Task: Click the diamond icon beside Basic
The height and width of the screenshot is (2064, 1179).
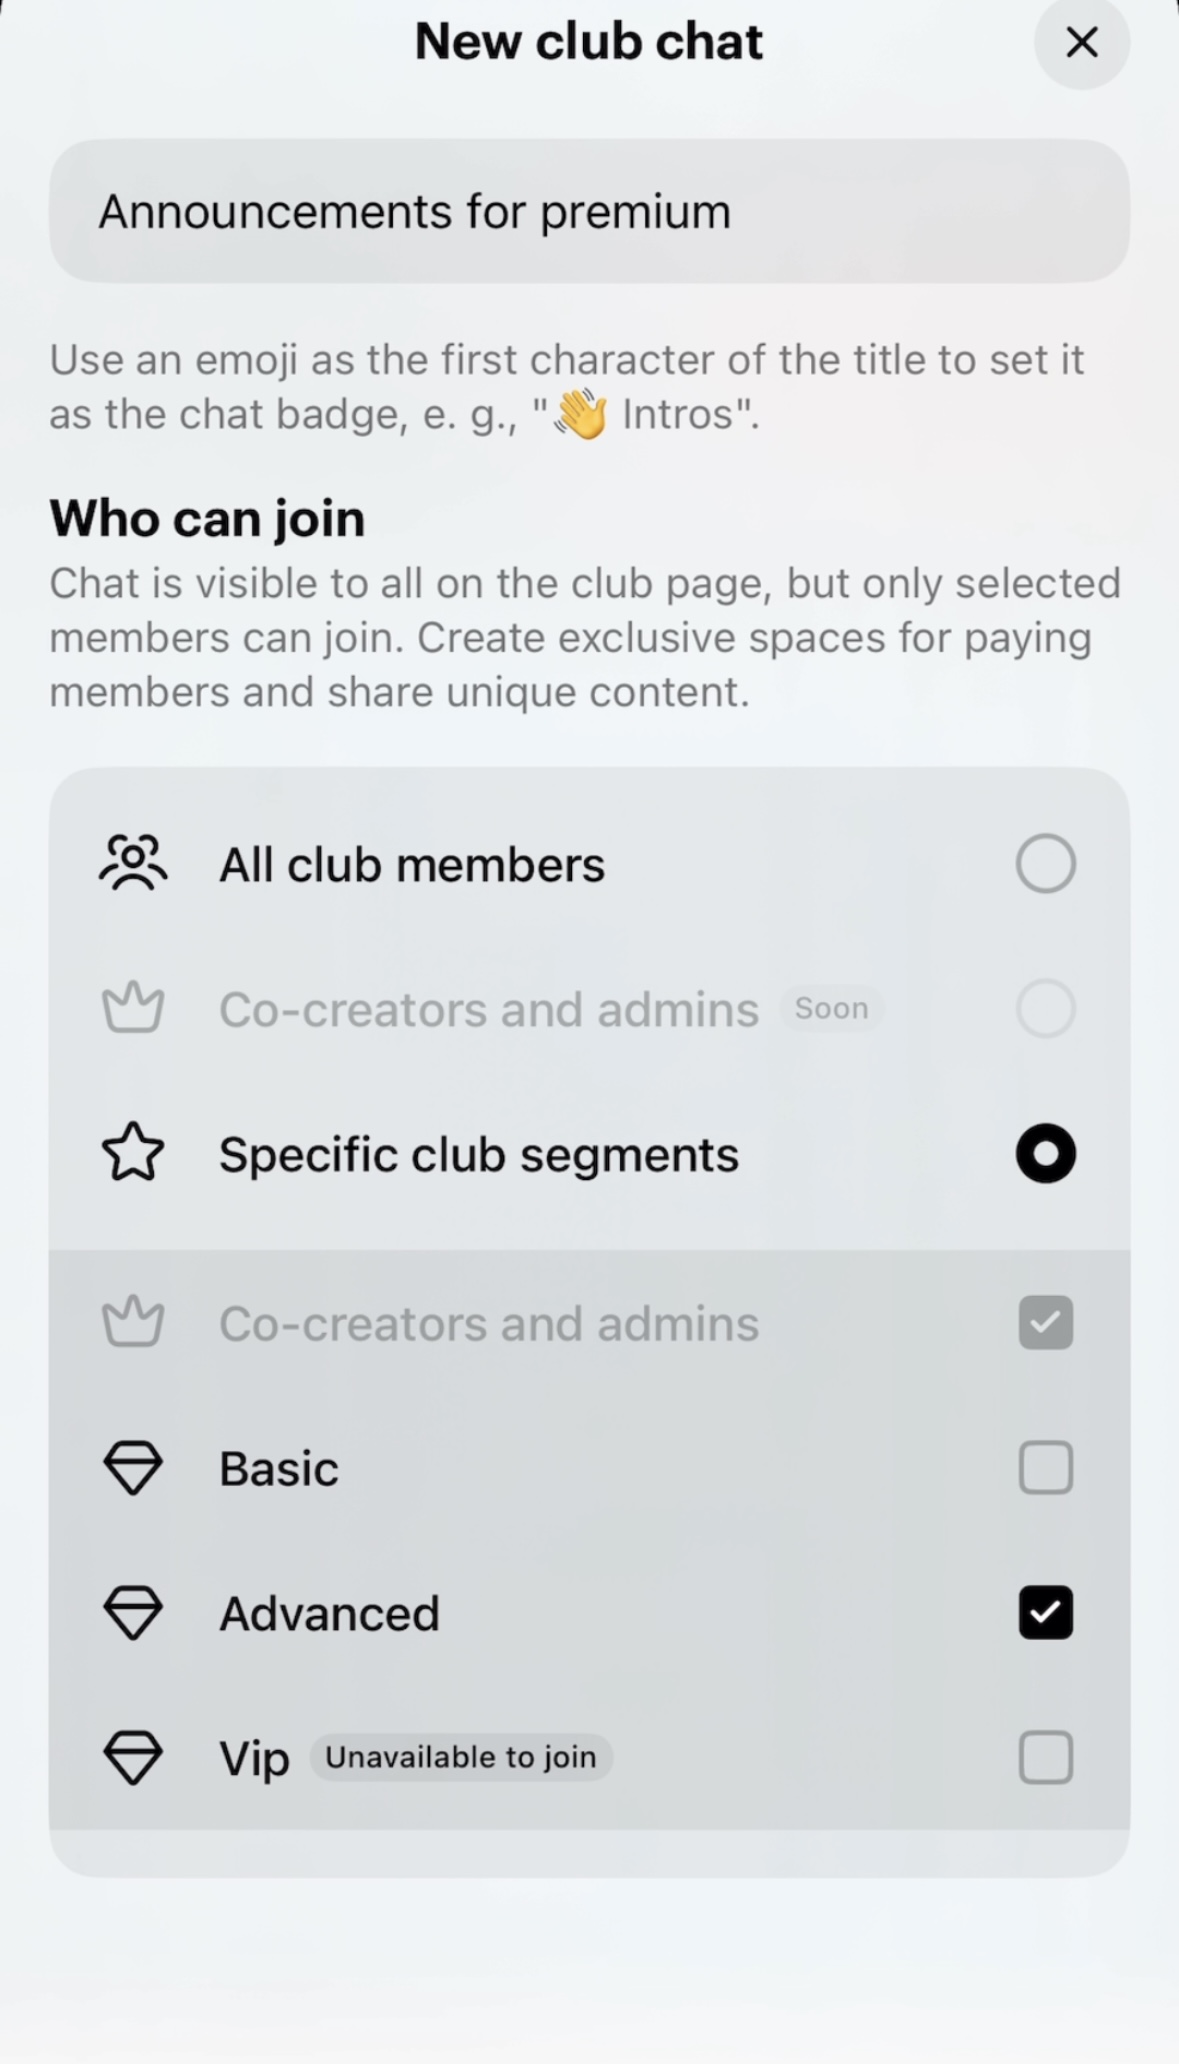Action: 133,1468
